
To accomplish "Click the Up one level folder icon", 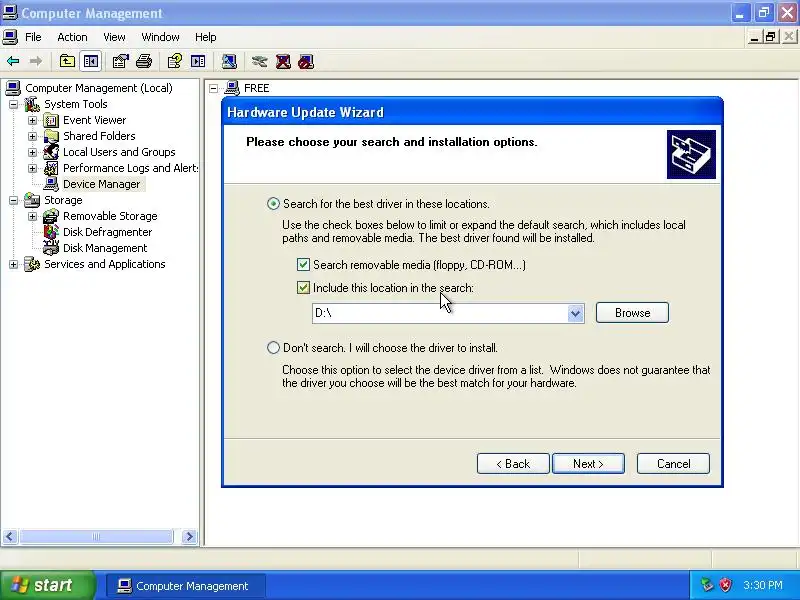I will click(x=67, y=62).
